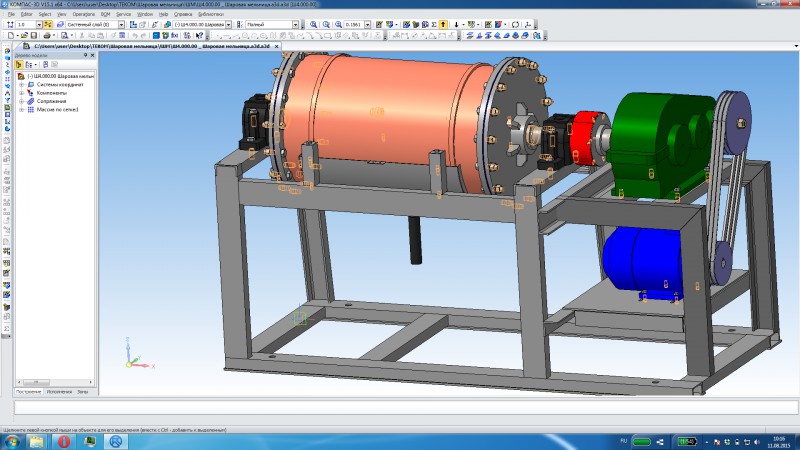Viewport: 800px width, 450px height.
Task: Open the Полный display mode dropdown
Action: click(x=295, y=24)
